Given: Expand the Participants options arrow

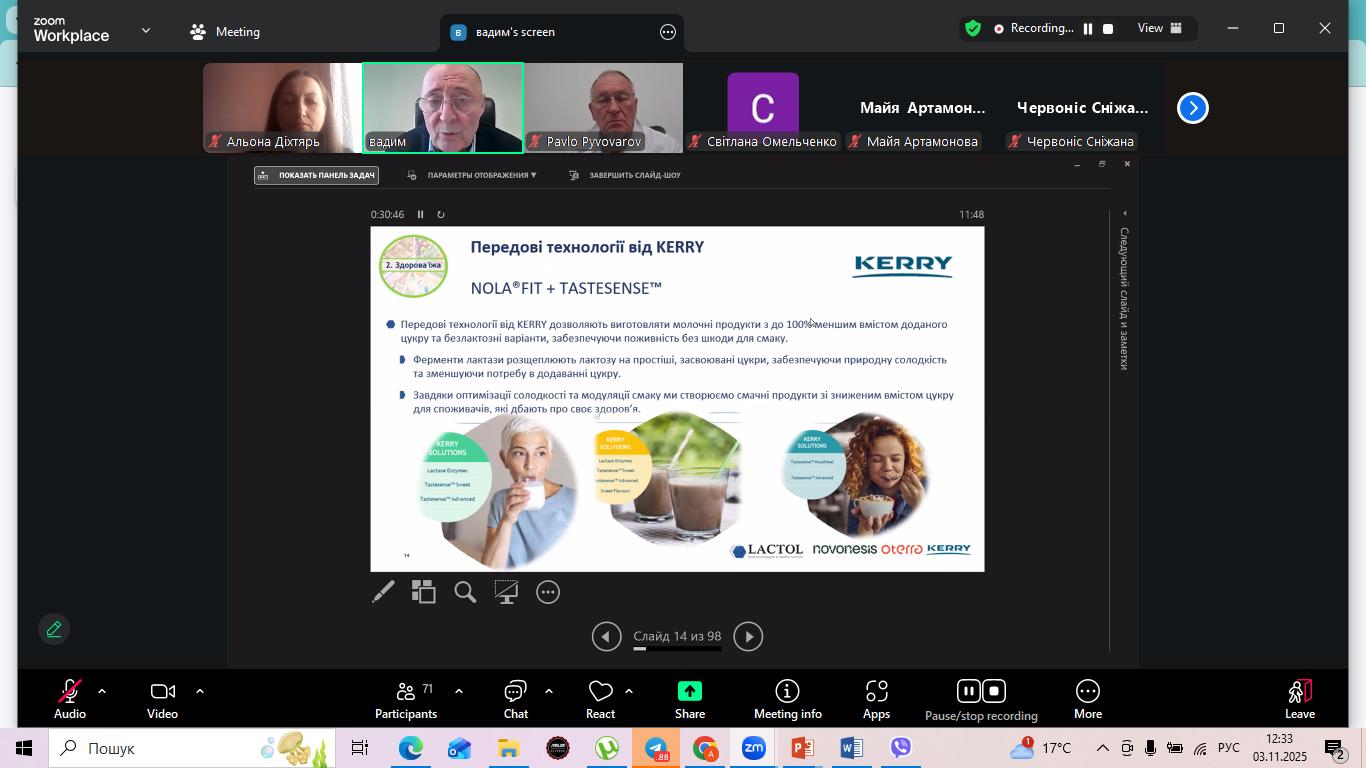Looking at the screenshot, I should coord(459,691).
